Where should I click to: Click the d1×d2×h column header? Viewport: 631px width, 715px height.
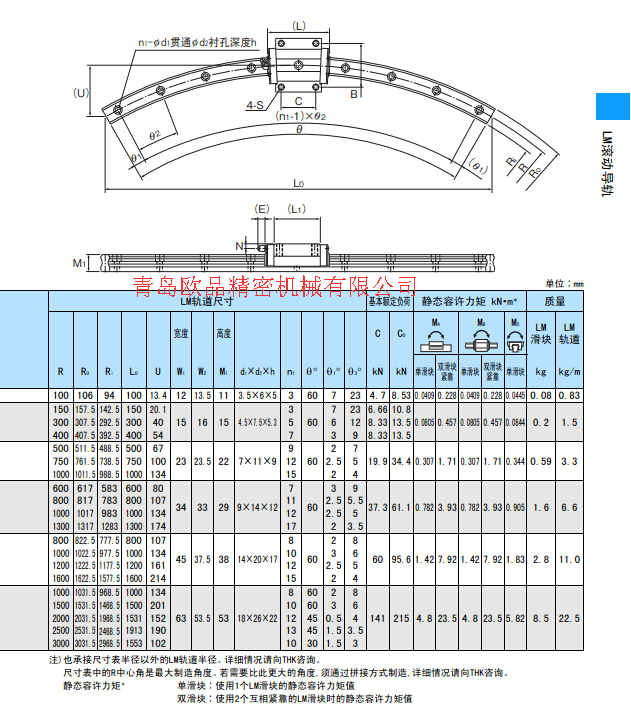point(258,372)
